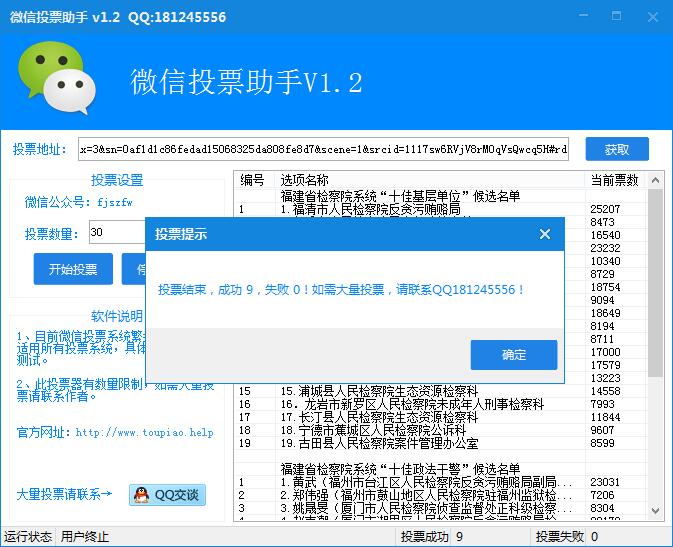This screenshot has width=673, height=547.
Task: Click the 编号 column header
Action: click(253, 179)
